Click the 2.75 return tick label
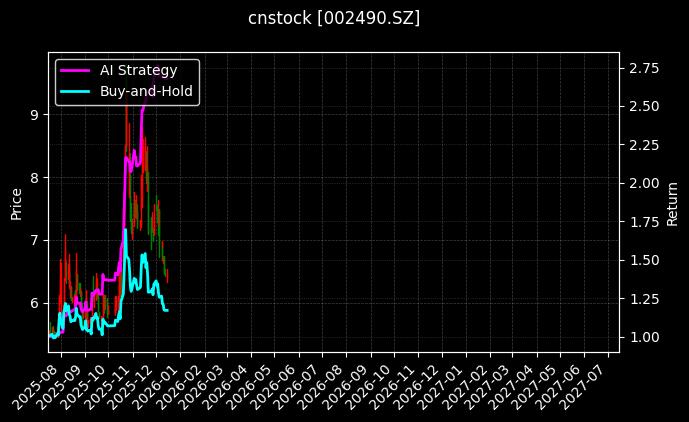The image size is (689, 422). click(644, 68)
